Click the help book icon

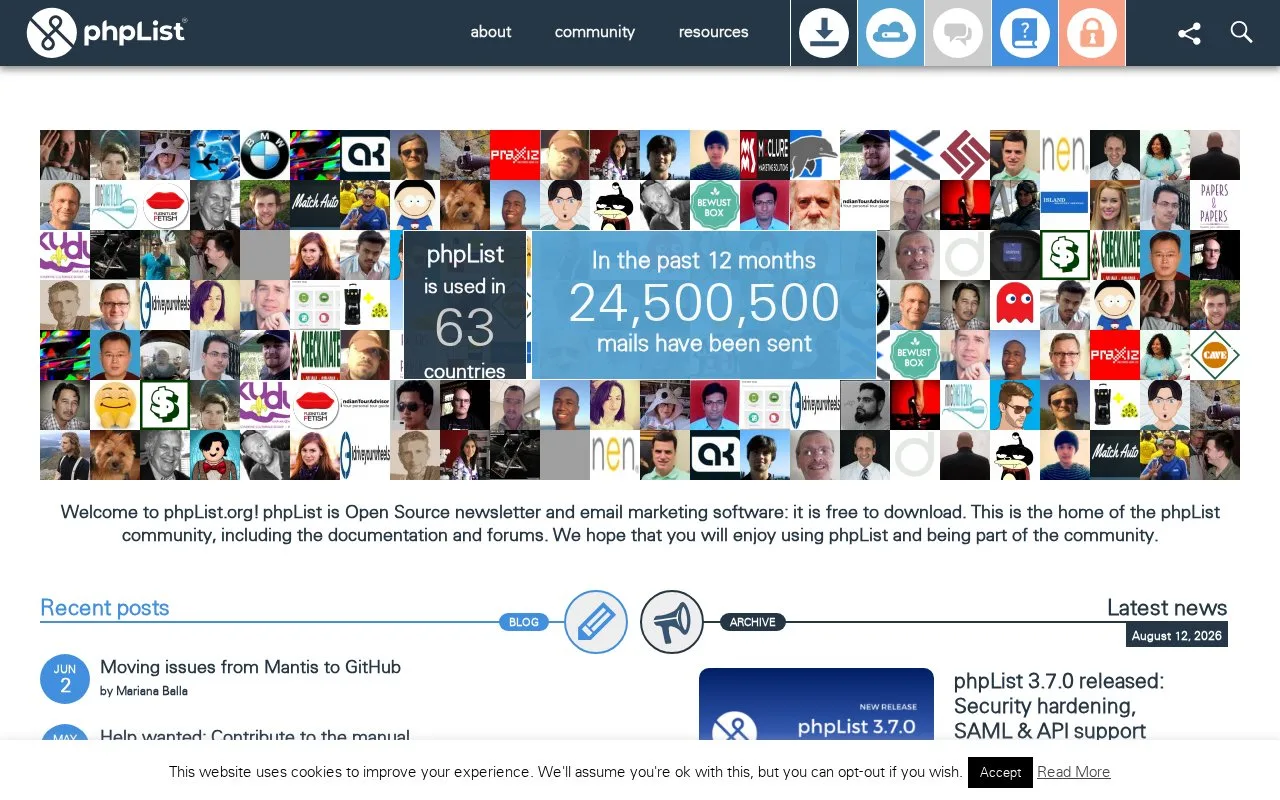coord(1025,33)
